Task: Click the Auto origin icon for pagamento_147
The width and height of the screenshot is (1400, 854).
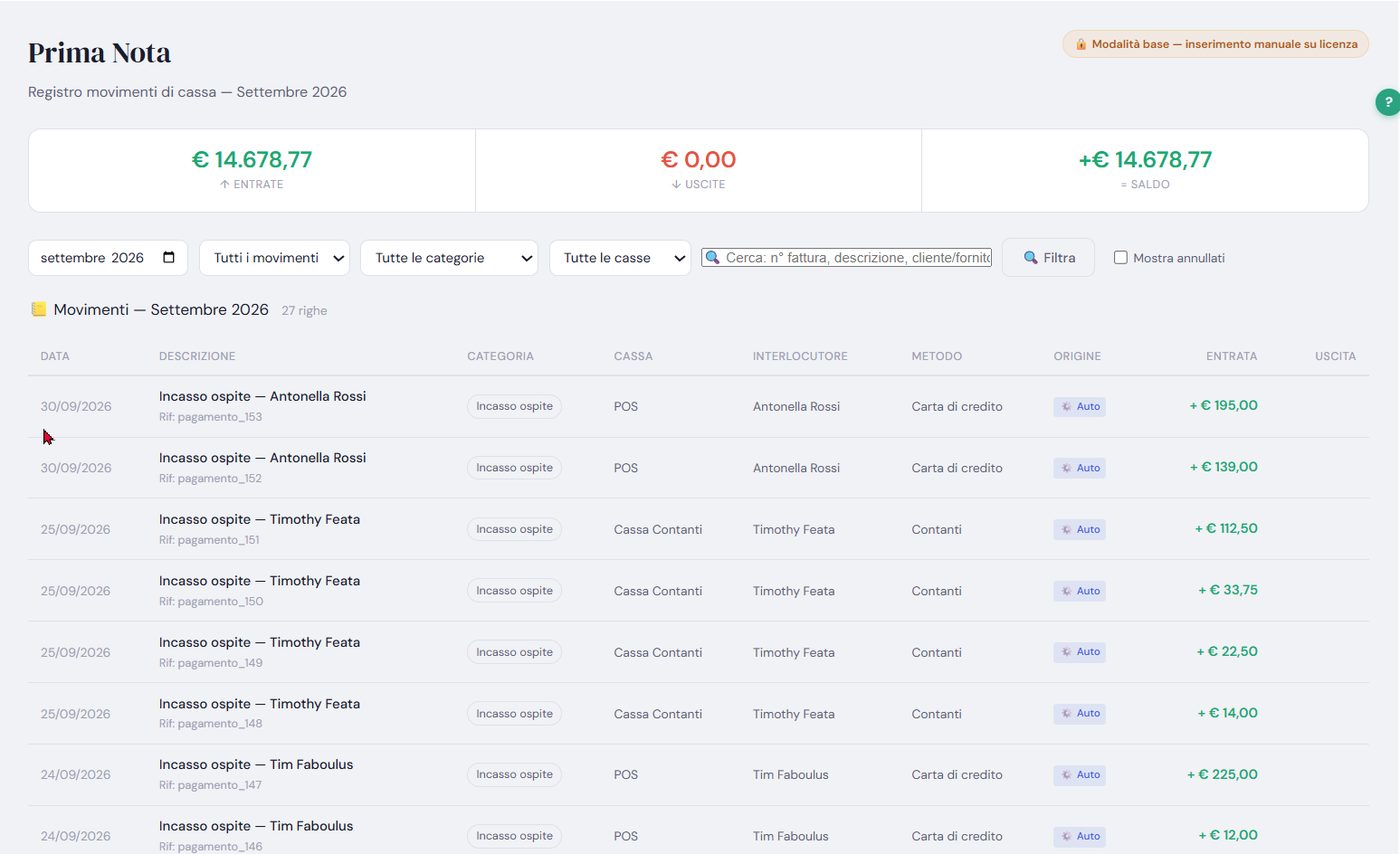Action: (1067, 775)
